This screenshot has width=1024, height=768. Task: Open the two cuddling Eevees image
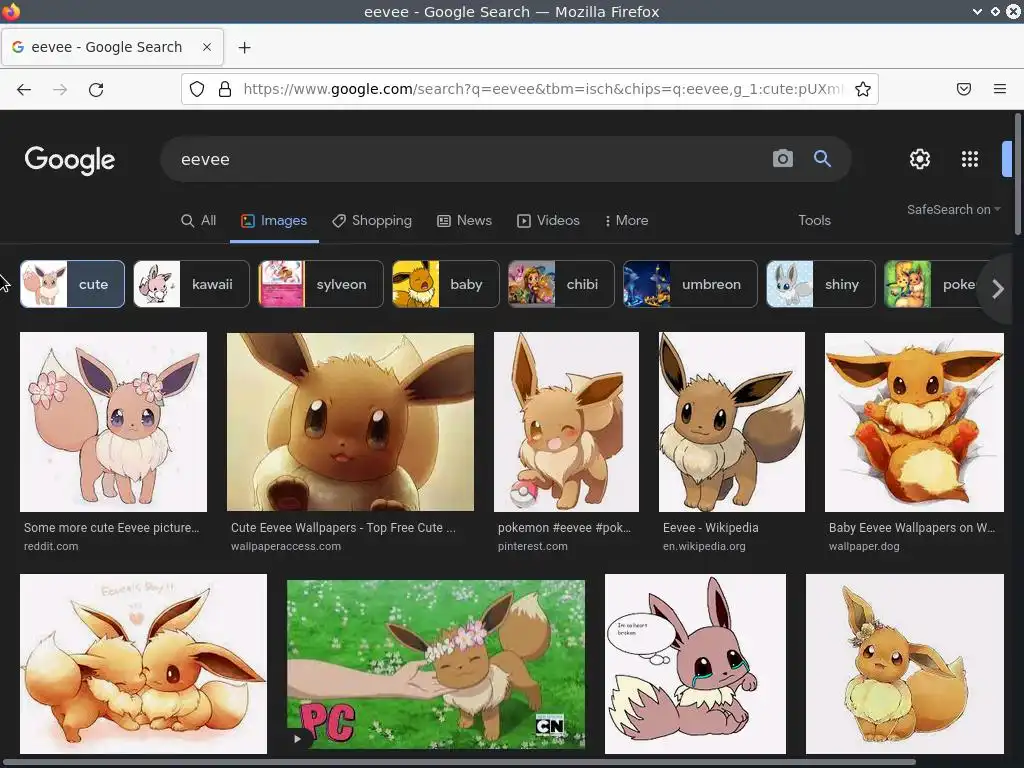point(144,664)
